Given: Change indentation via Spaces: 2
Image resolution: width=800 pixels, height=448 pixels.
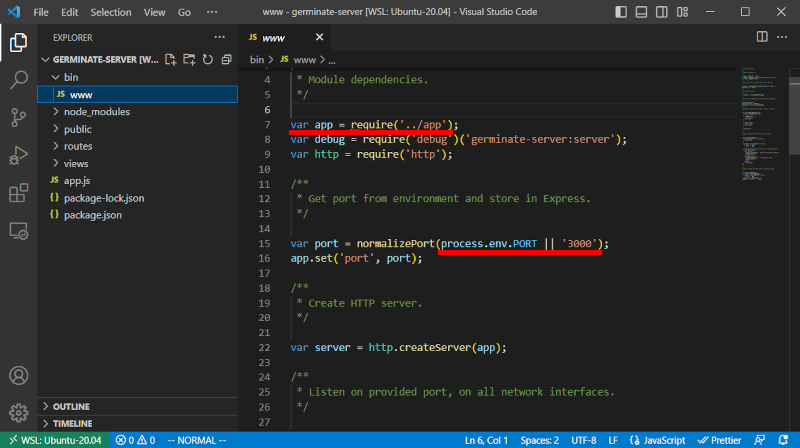Looking at the screenshot, I should point(539,440).
